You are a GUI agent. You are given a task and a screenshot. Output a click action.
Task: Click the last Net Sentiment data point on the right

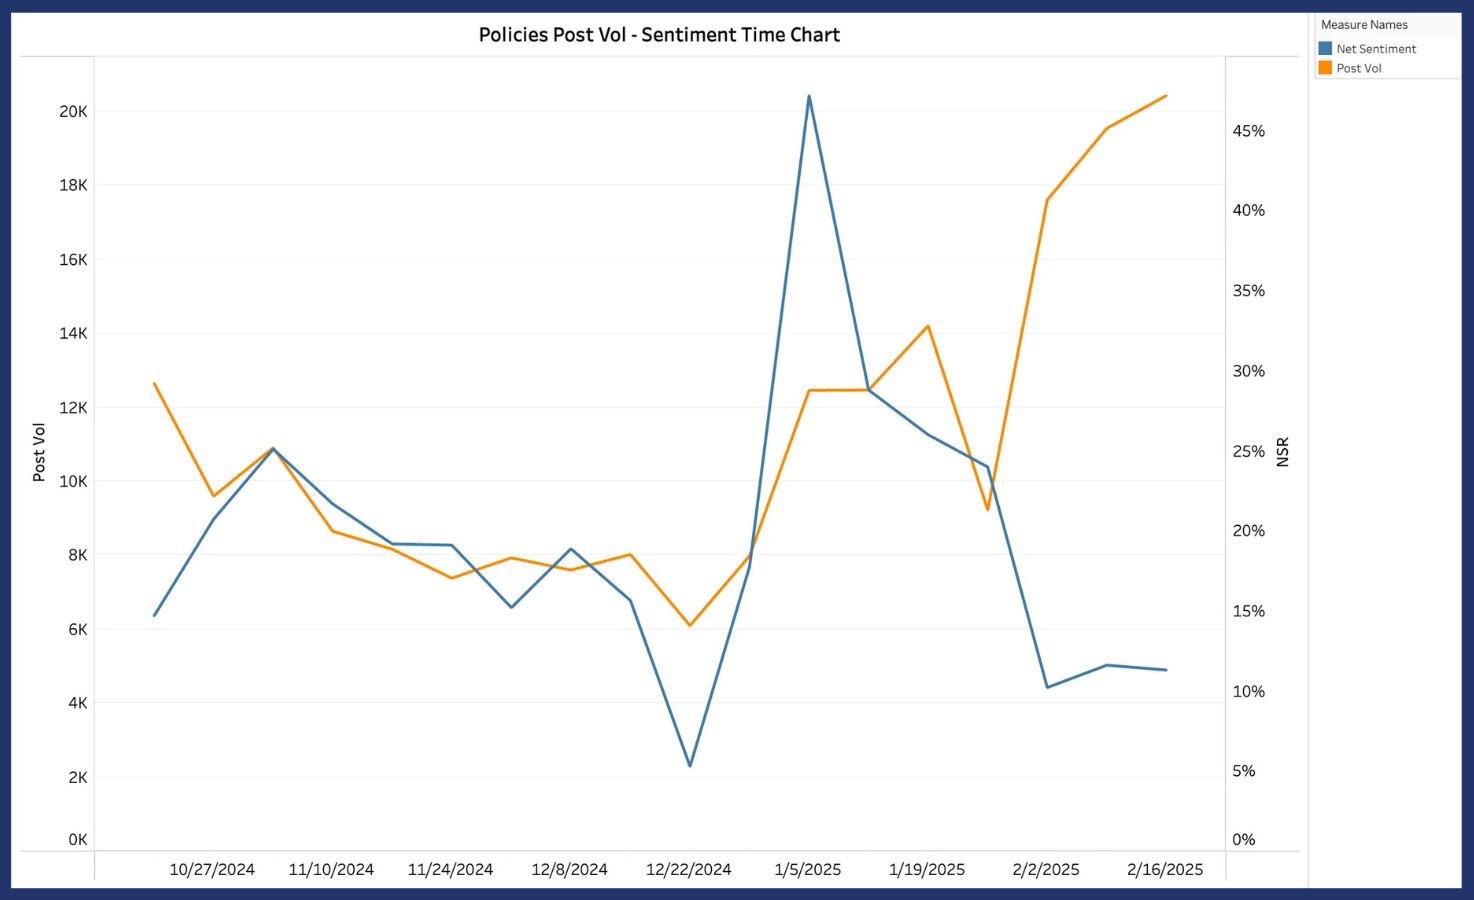(1166, 670)
